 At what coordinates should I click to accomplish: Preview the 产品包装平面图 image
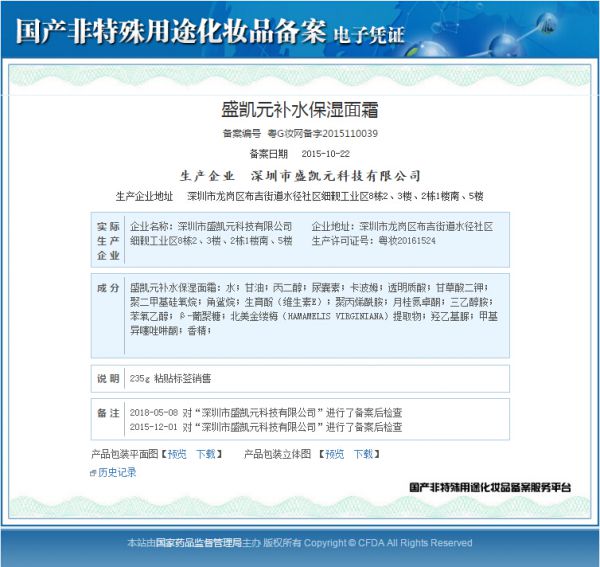pyautogui.click(x=177, y=454)
